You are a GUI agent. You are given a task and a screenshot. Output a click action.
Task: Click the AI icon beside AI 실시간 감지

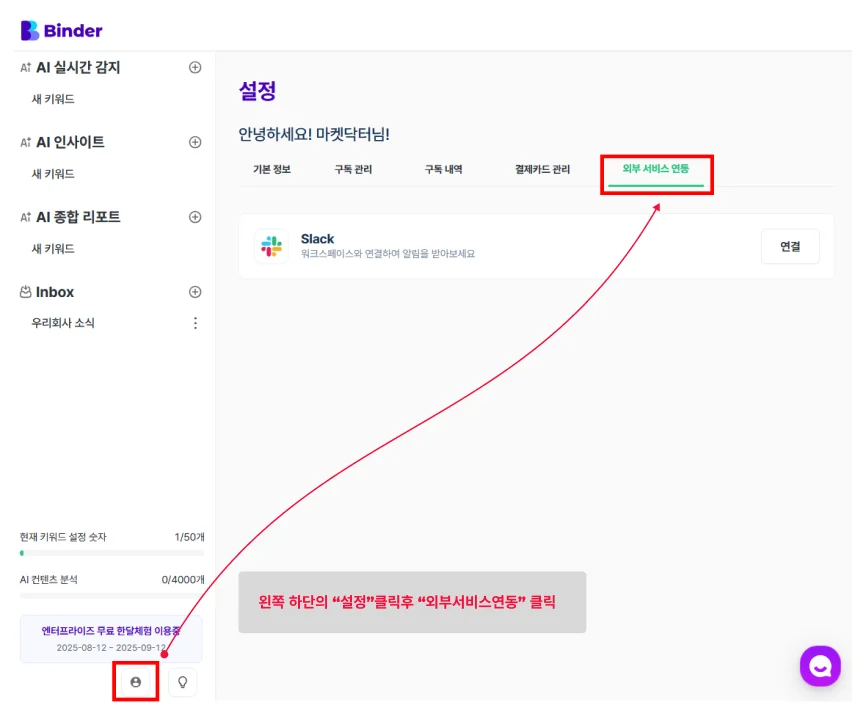pos(25,68)
